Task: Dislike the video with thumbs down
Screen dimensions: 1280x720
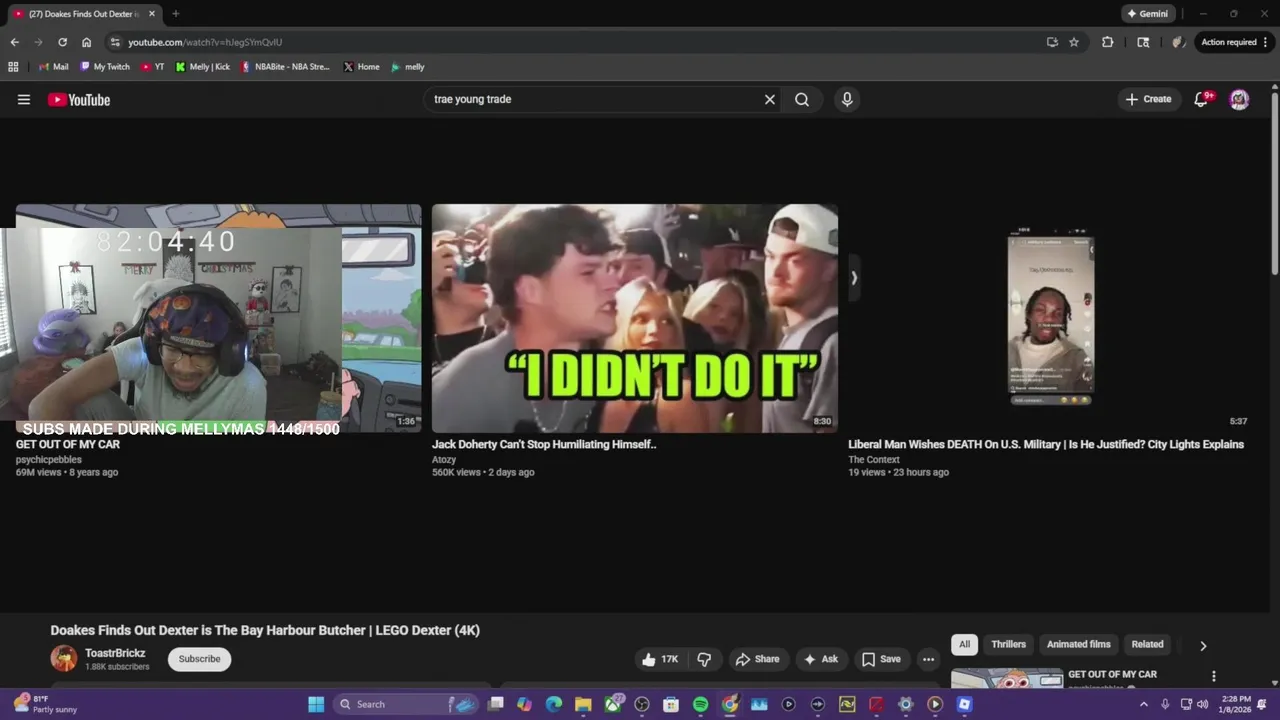Action: (704, 659)
